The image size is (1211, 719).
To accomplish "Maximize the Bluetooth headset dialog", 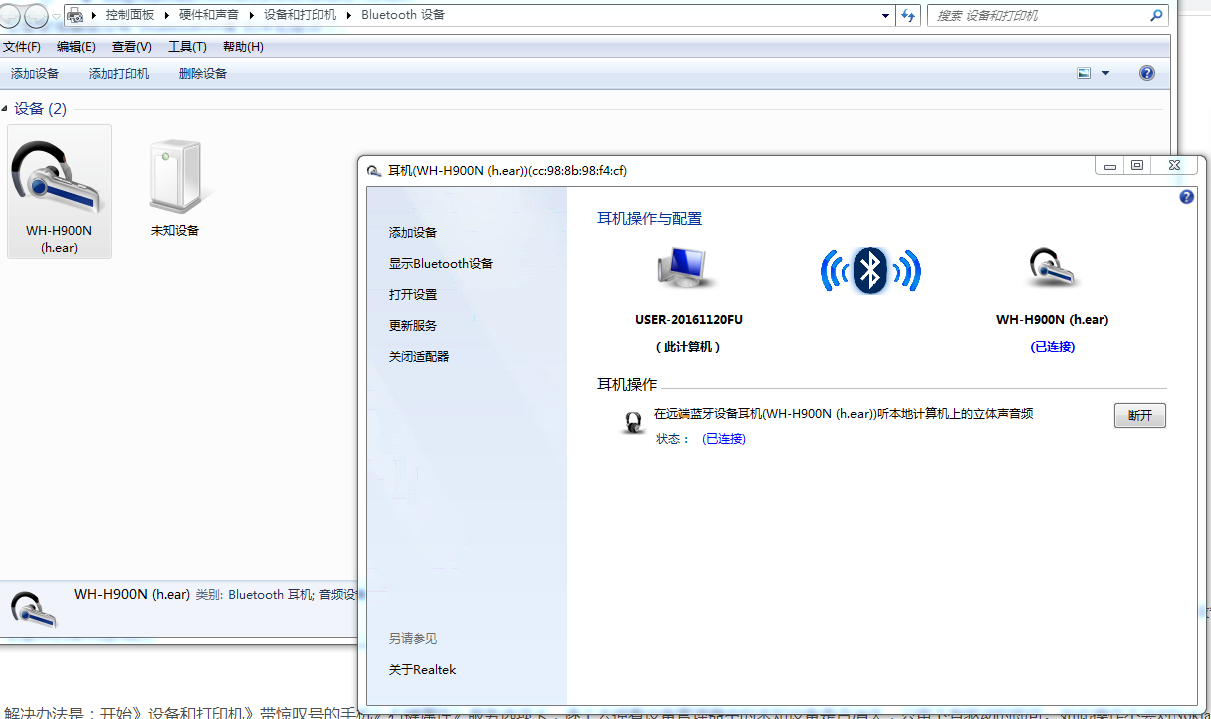I will coord(1137,165).
